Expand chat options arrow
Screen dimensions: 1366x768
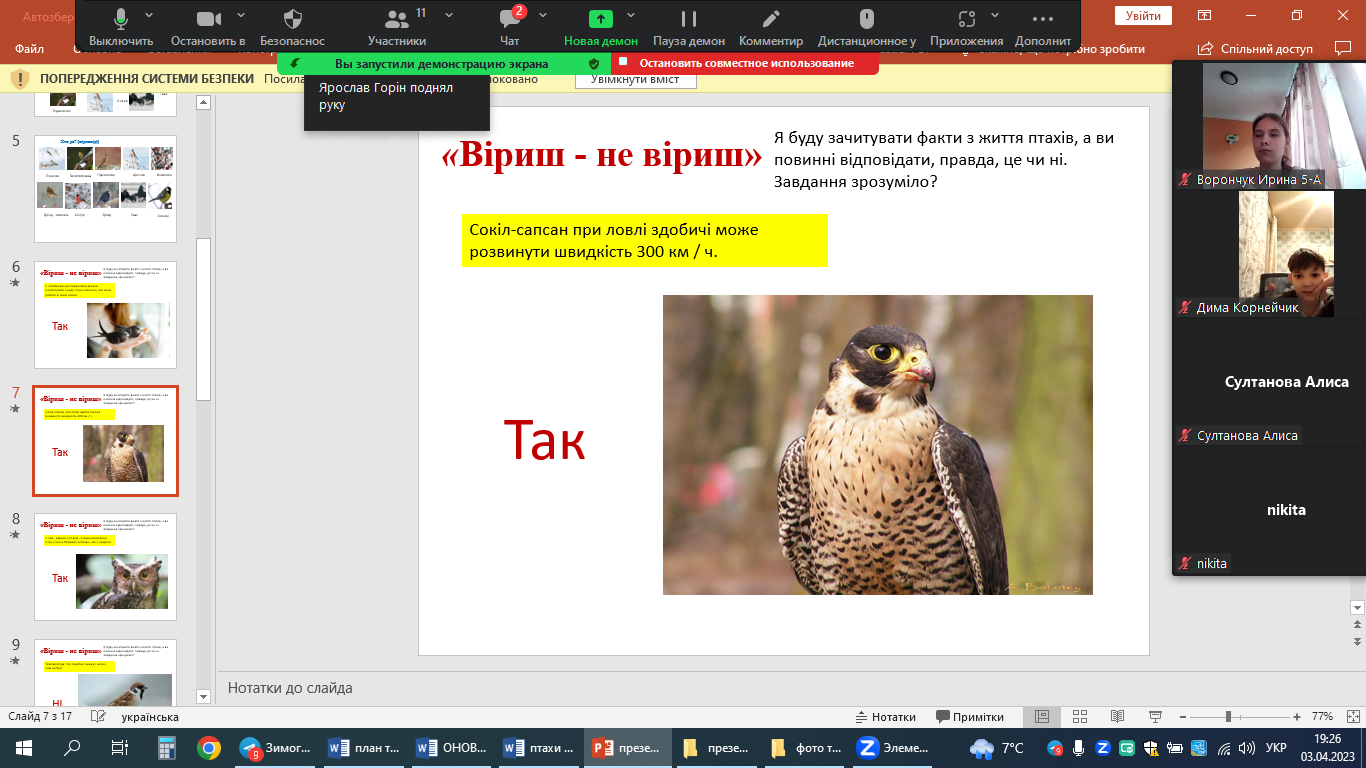(x=543, y=15)
